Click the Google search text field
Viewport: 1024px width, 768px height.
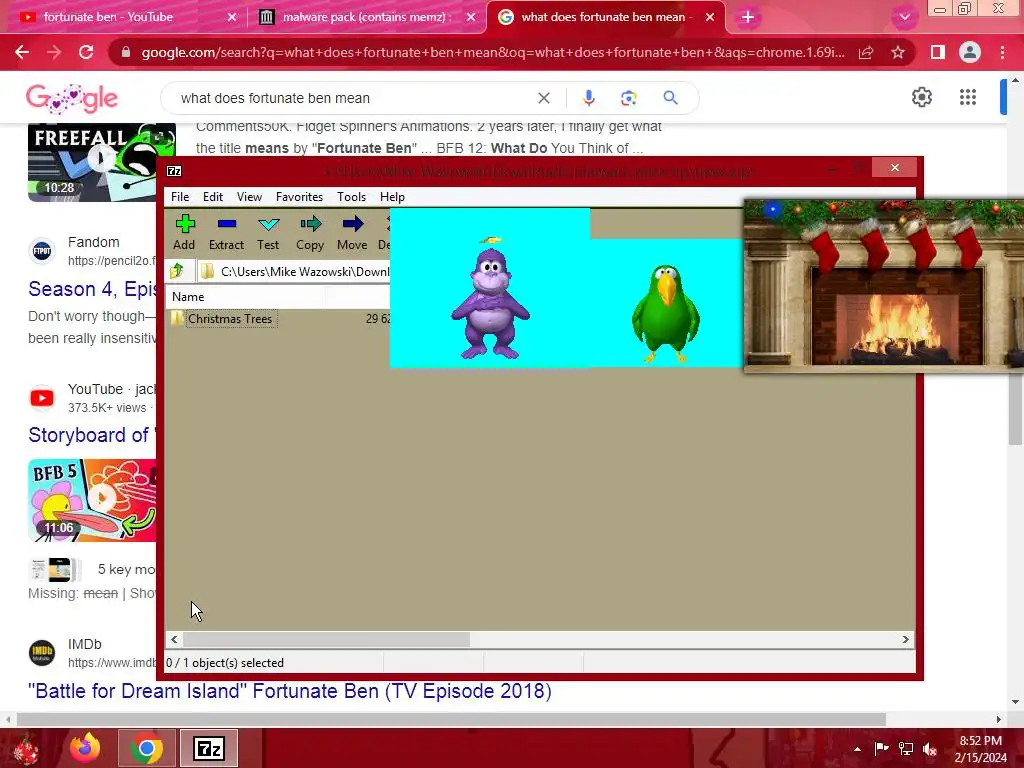tap(353, 98)
